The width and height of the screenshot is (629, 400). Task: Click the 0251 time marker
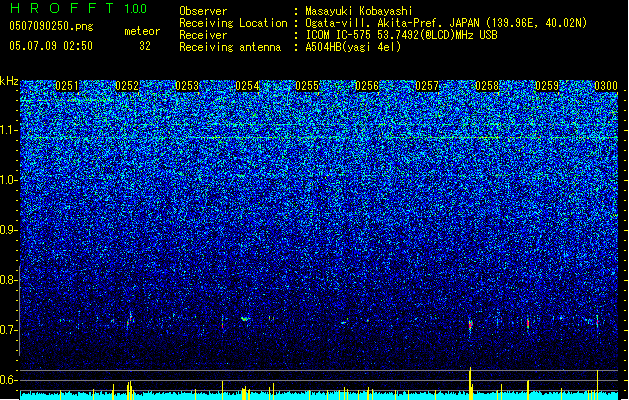[x=67, y=86]
